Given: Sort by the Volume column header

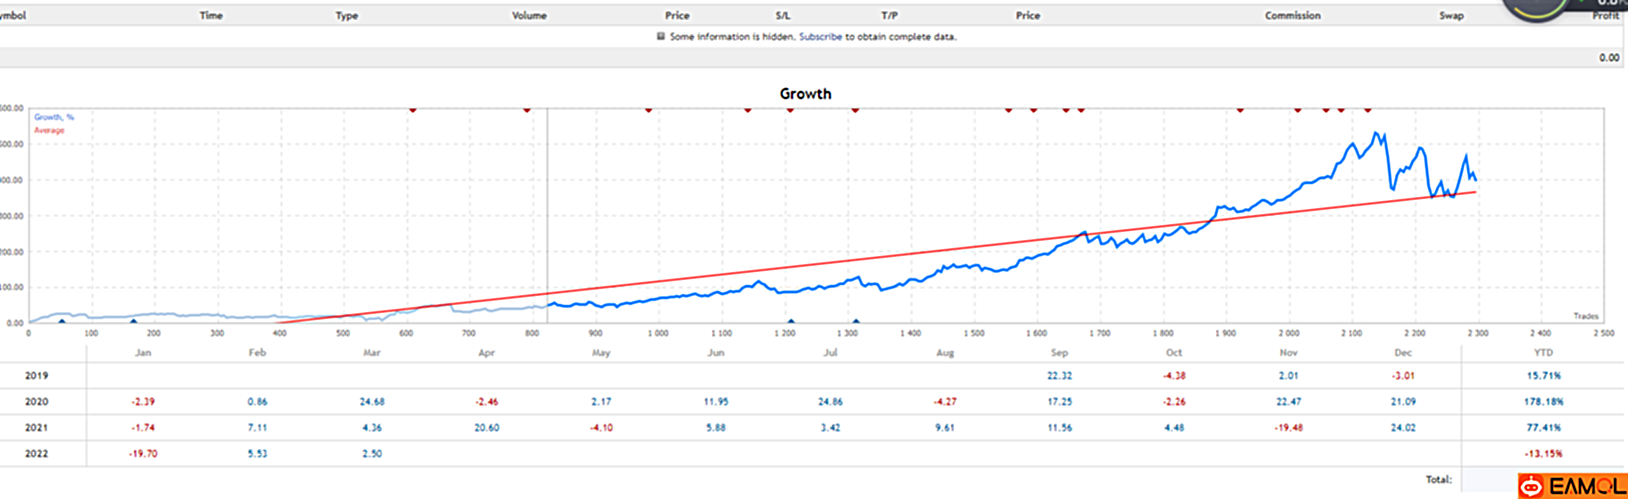Looking at the screenshot, I should pos(529,16).
